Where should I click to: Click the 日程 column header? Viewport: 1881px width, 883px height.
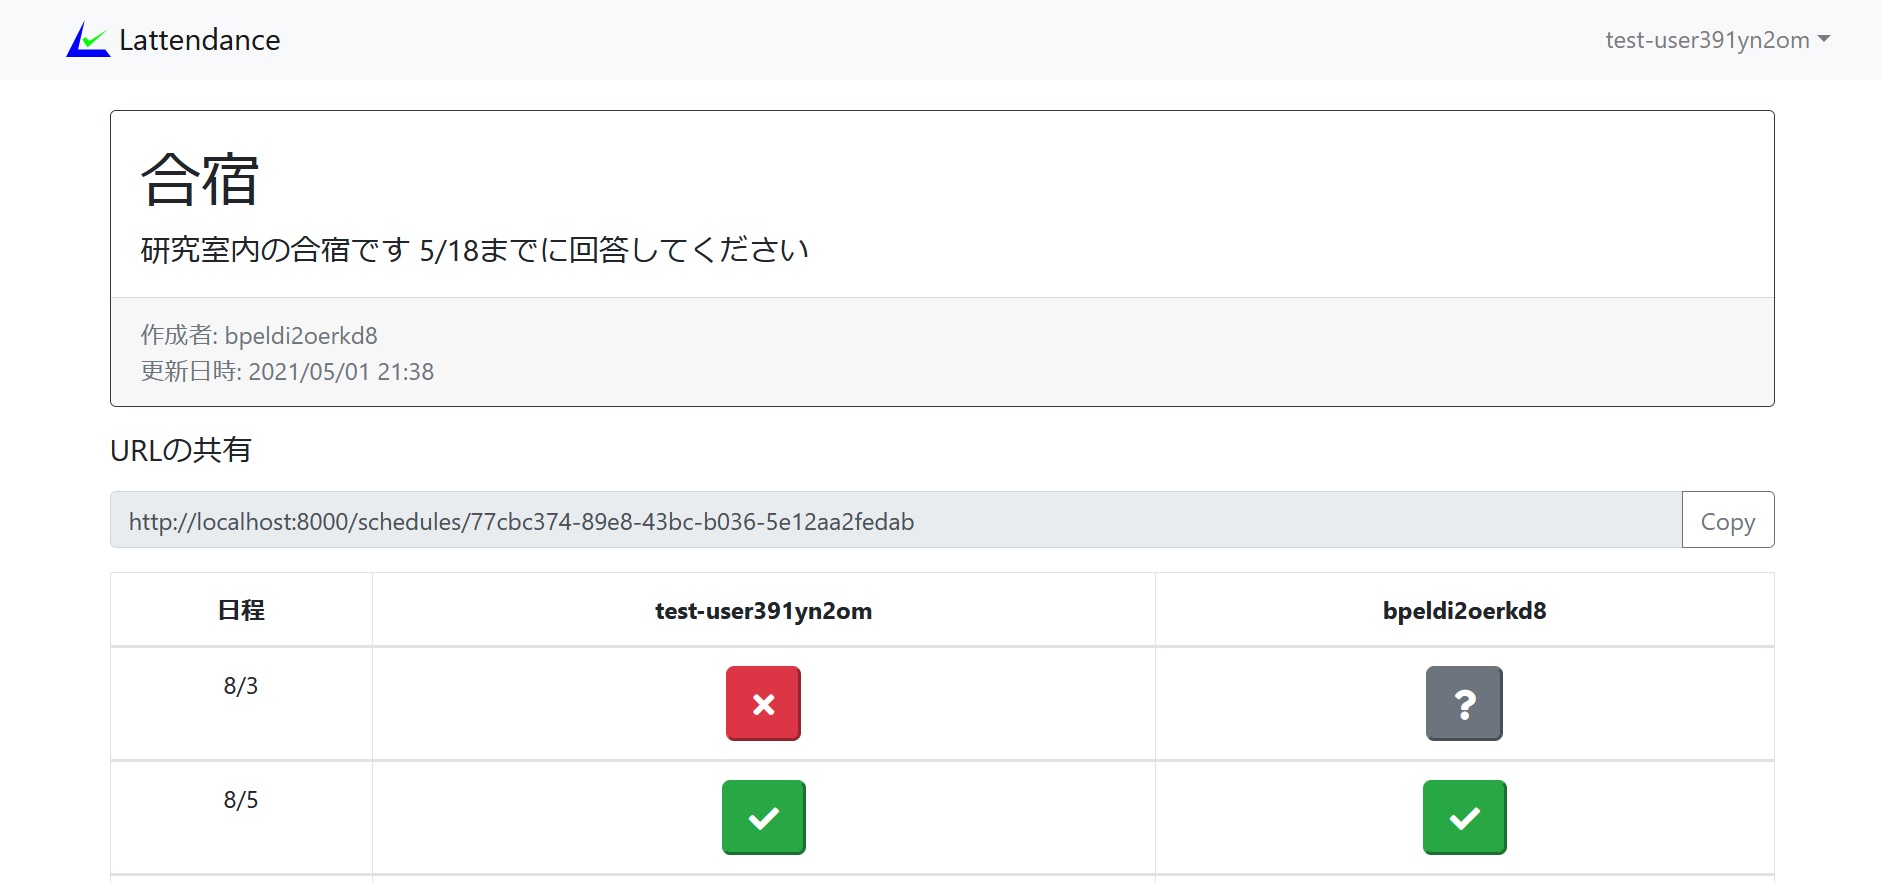coord(241,610)
